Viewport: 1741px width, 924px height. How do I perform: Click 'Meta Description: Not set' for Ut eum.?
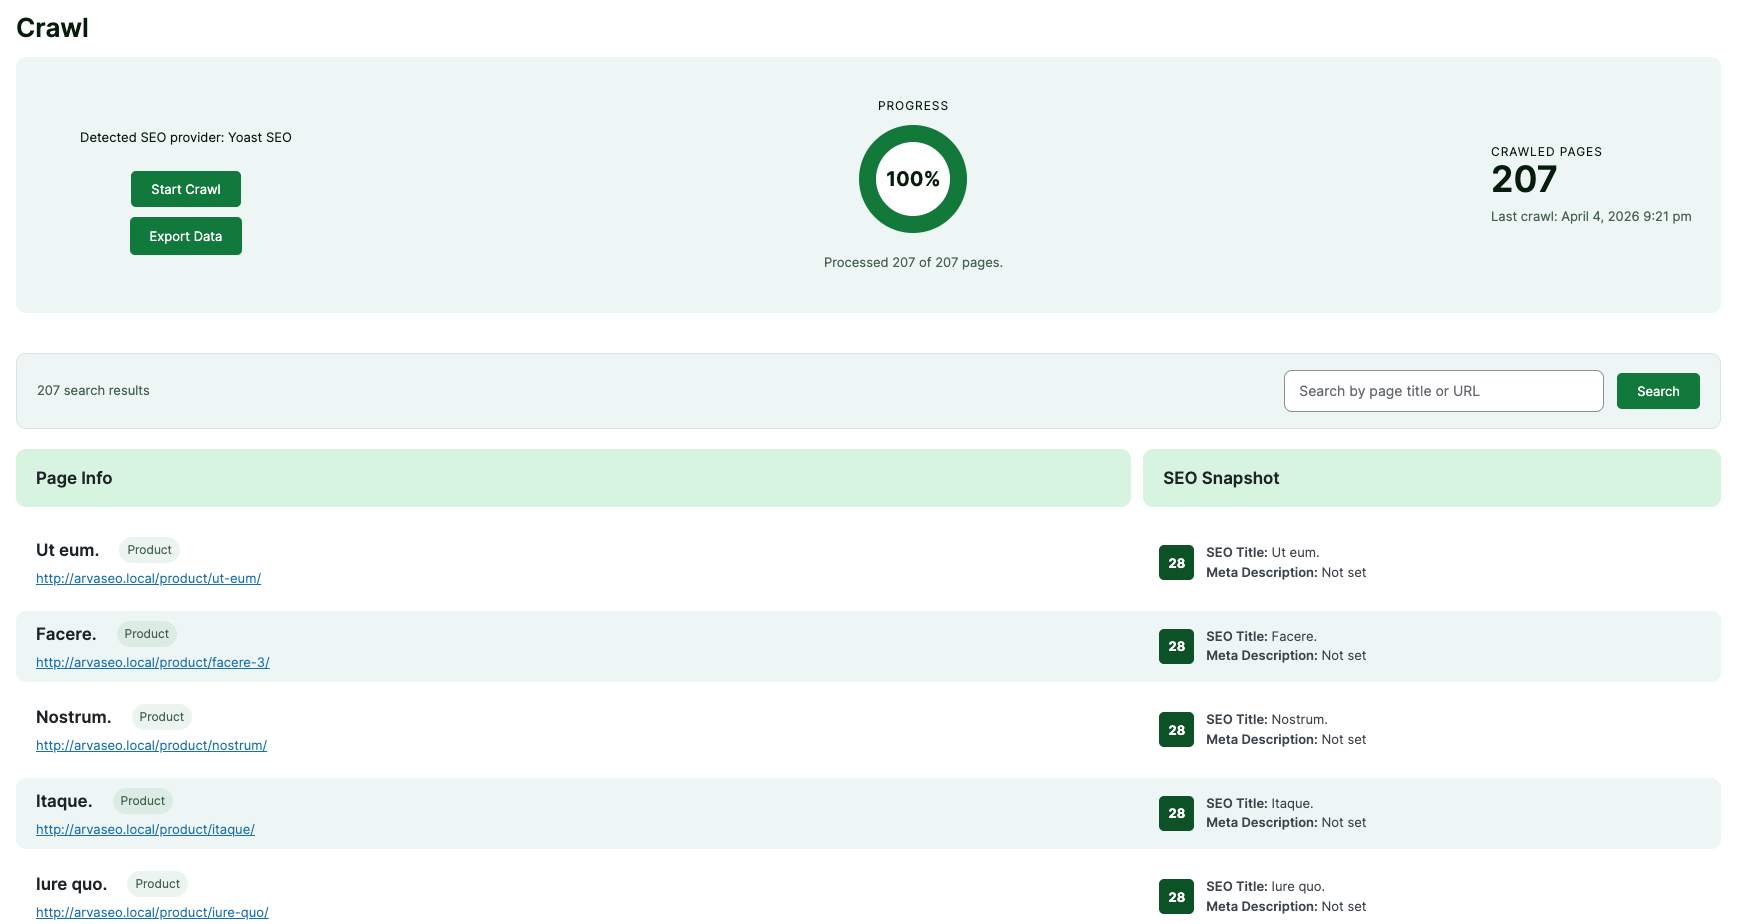1286,573
